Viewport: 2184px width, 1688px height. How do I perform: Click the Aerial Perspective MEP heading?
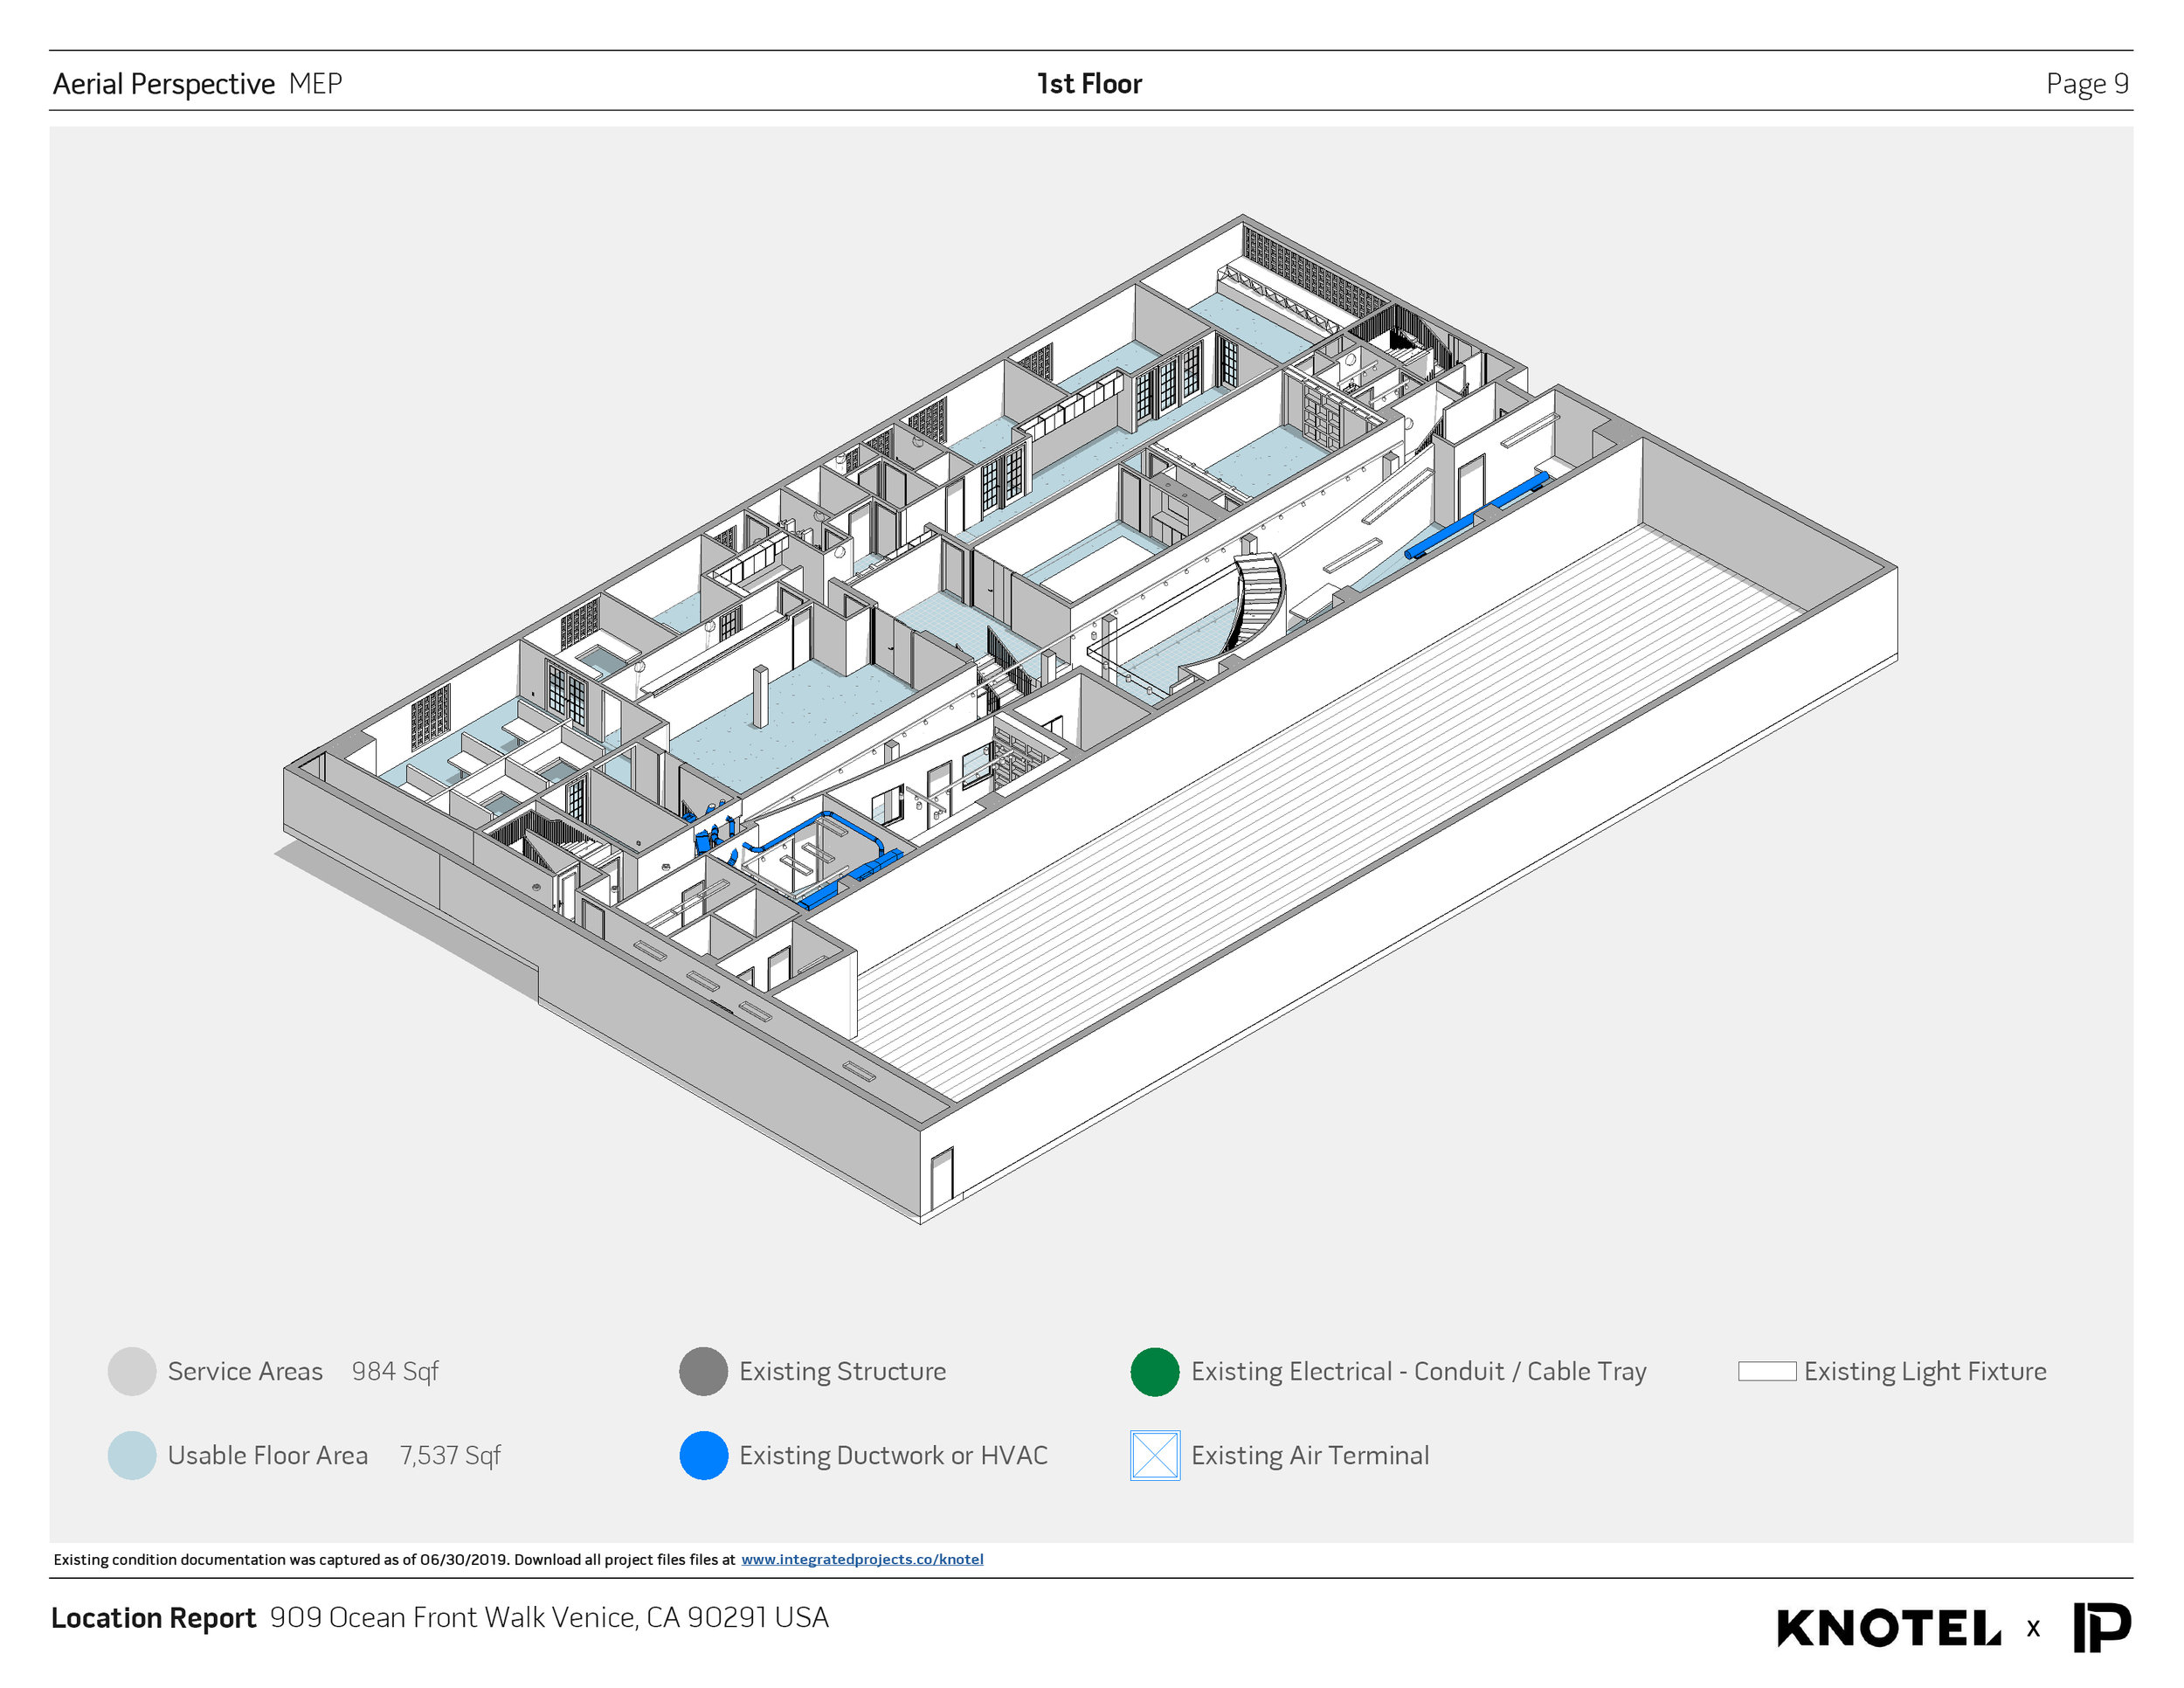tap(197, 84)
